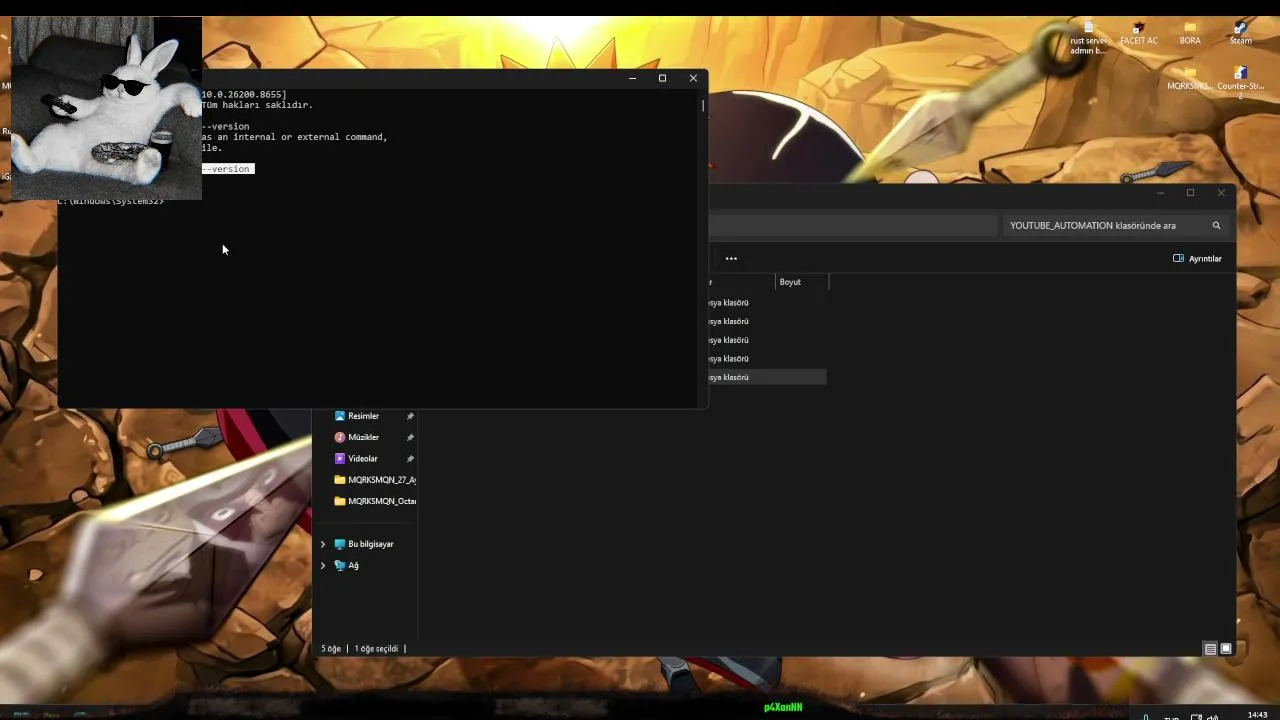
Task: Click the pin icon beside Resimler
Action: point(410,416)
